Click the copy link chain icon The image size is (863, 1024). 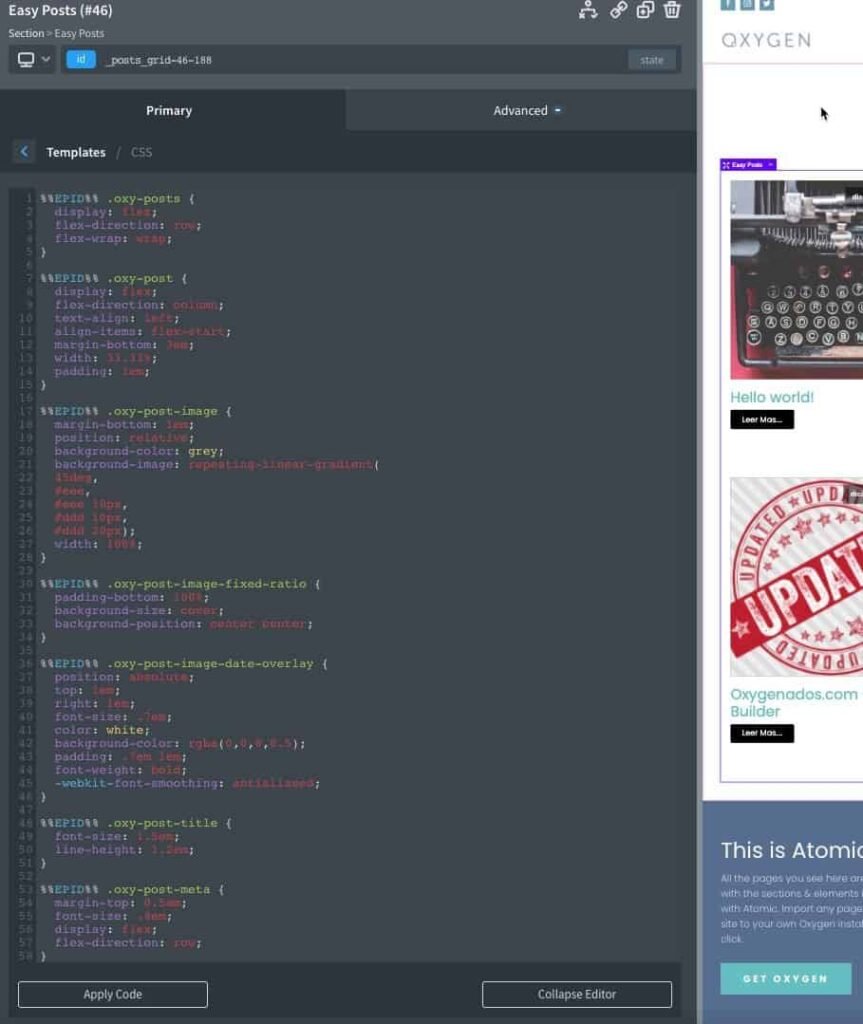[x=619, y=10]
